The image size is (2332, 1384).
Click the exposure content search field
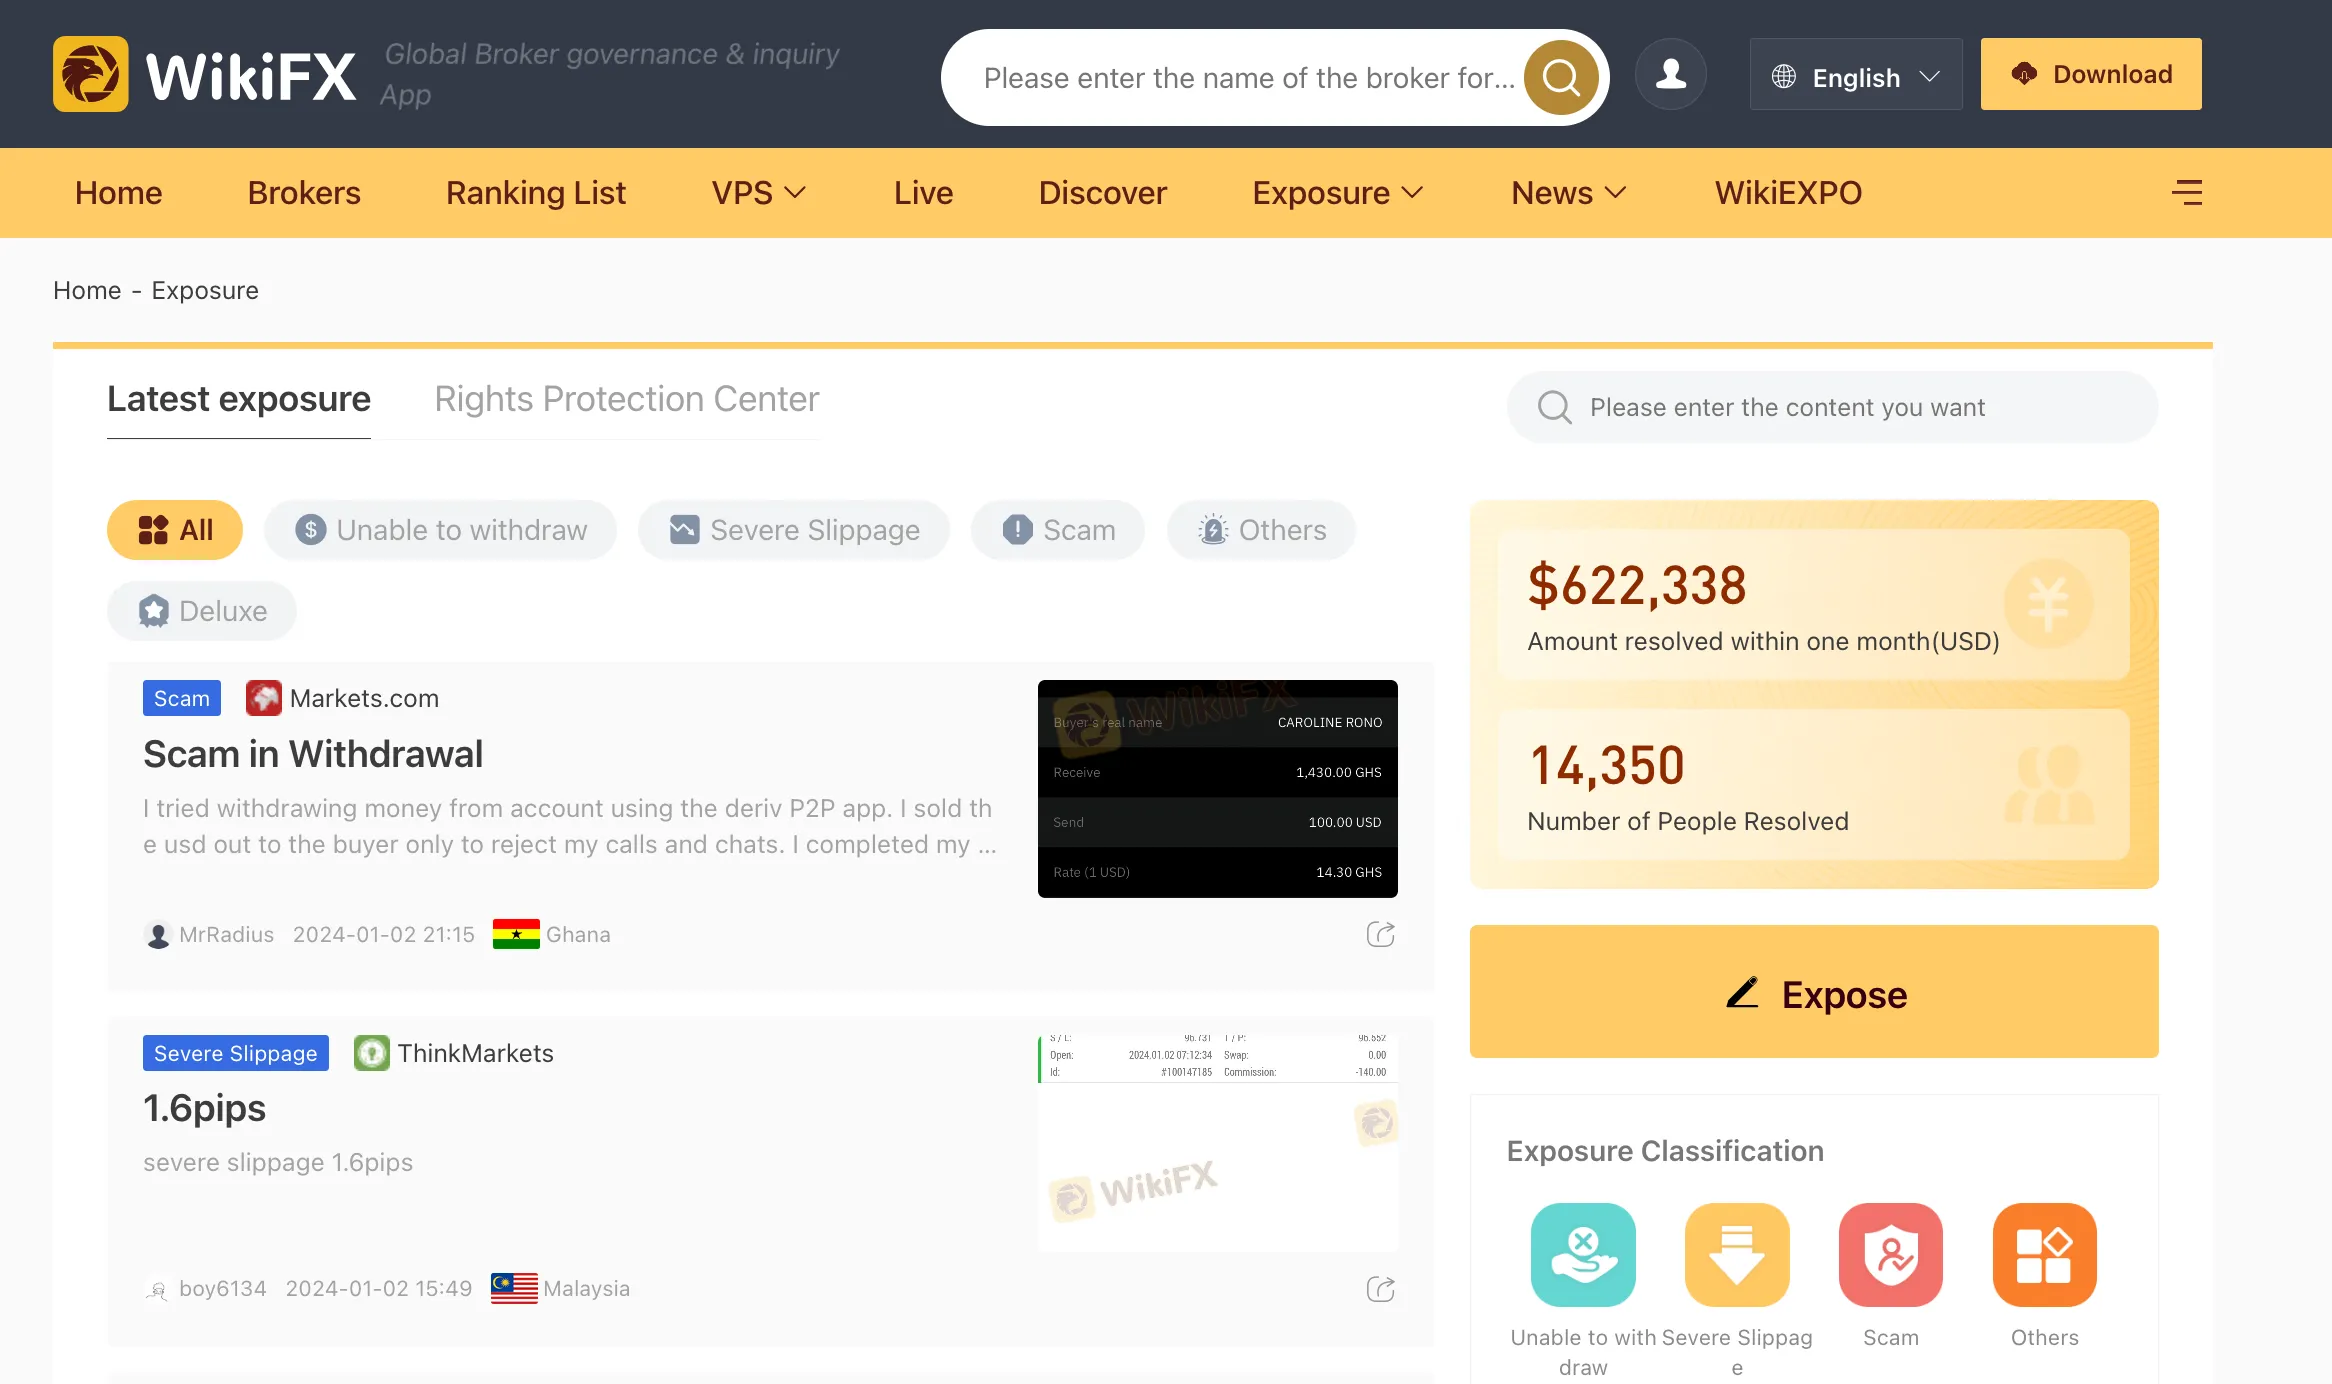pyautogui.click(x=1832, y=407)
